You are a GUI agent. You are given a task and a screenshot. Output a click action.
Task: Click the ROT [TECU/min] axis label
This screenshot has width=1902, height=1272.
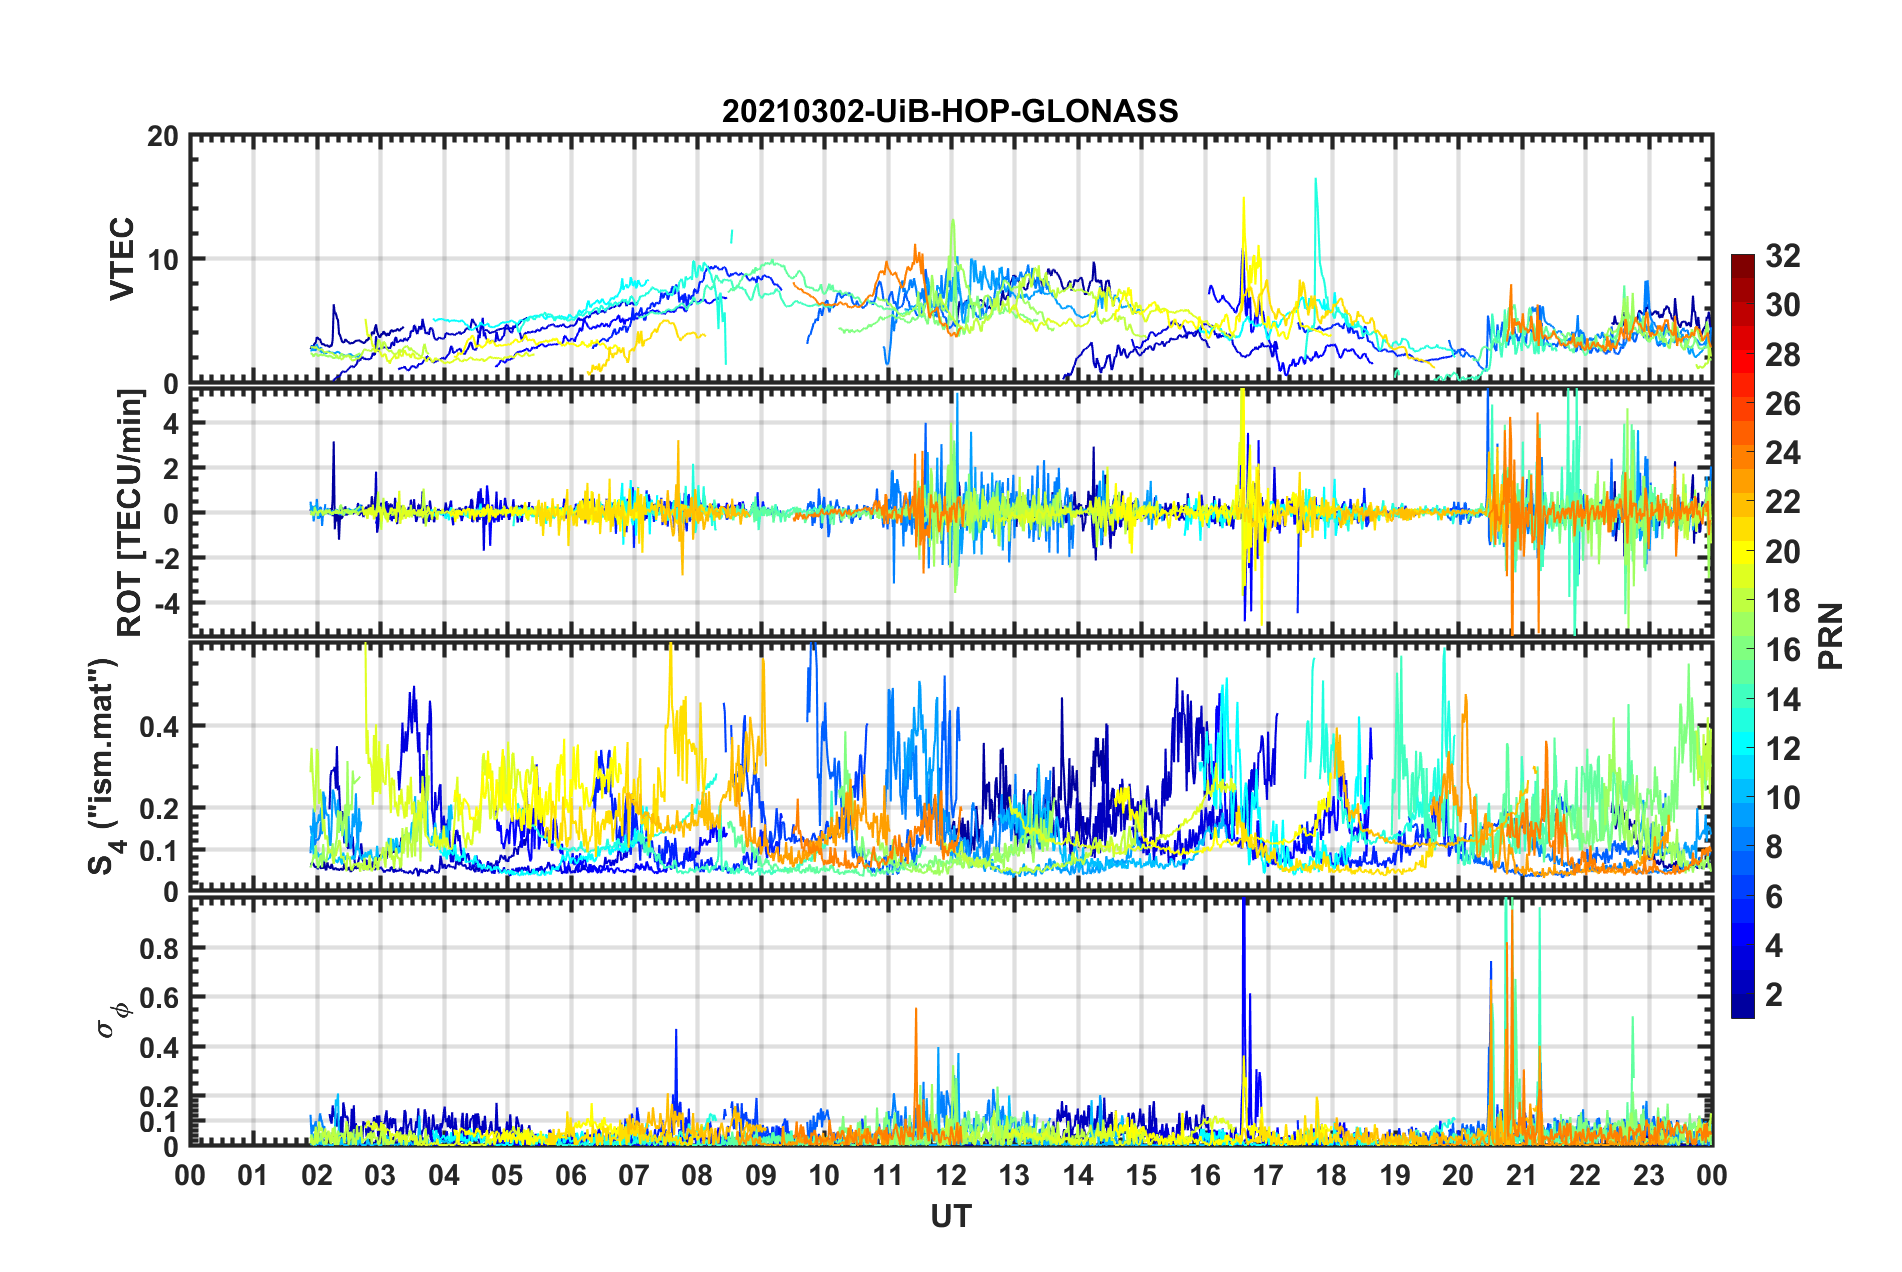[x=130, y=512]
